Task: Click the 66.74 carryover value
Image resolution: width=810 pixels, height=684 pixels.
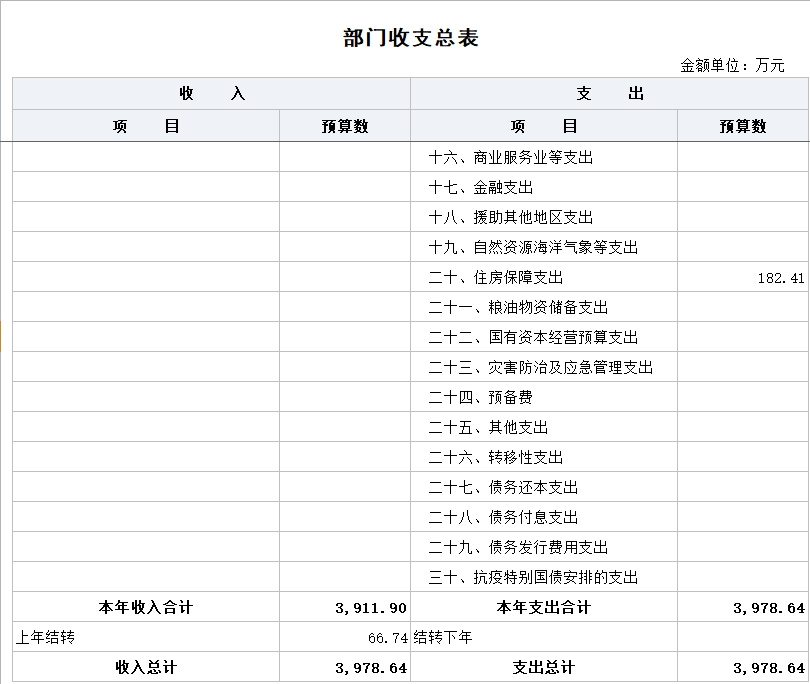Action: click(x=388, y=638)
